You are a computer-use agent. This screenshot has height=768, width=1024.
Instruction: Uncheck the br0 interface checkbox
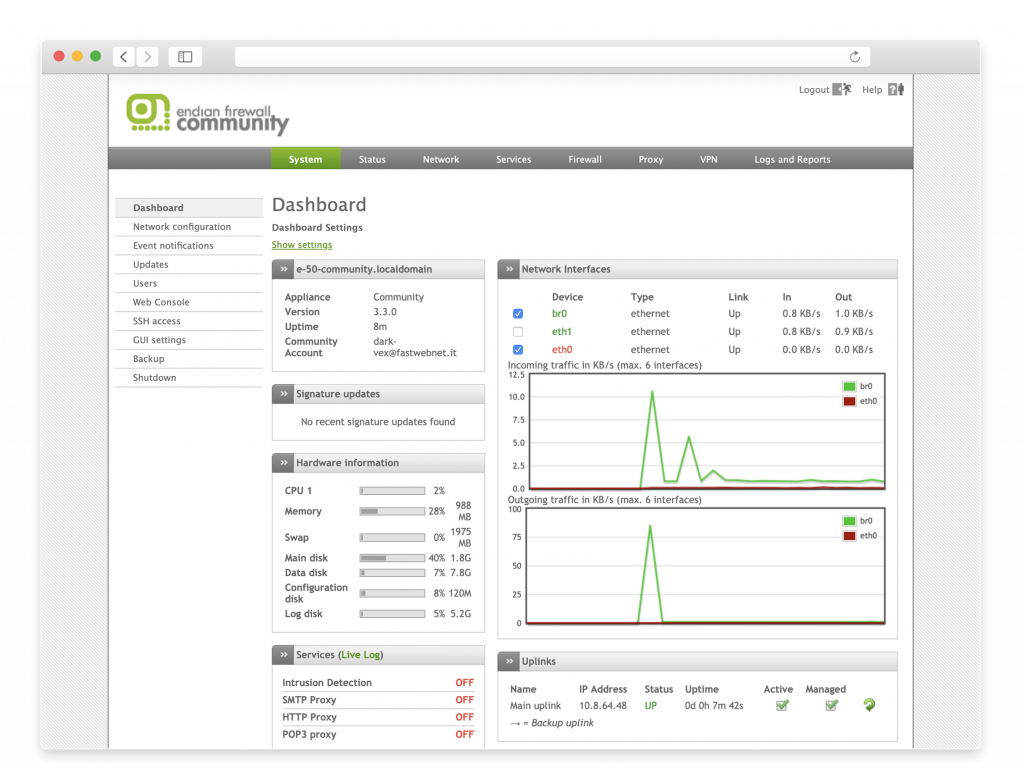(518, 314)
